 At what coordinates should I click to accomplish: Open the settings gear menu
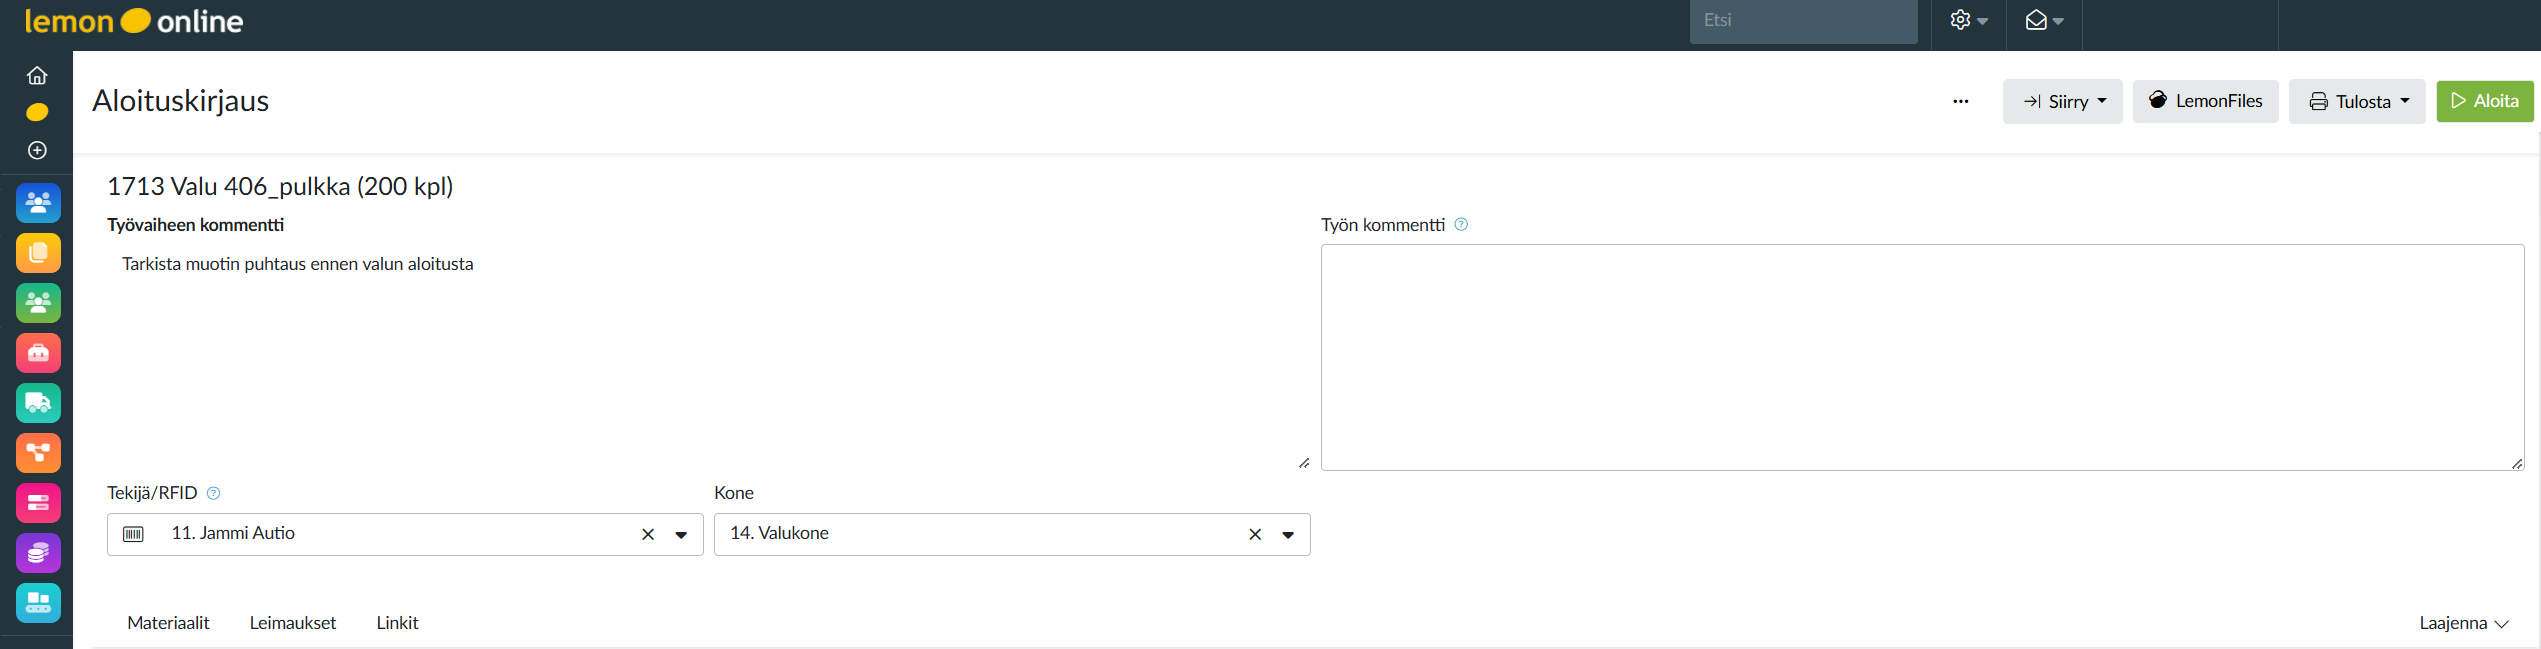[1967, 21]
